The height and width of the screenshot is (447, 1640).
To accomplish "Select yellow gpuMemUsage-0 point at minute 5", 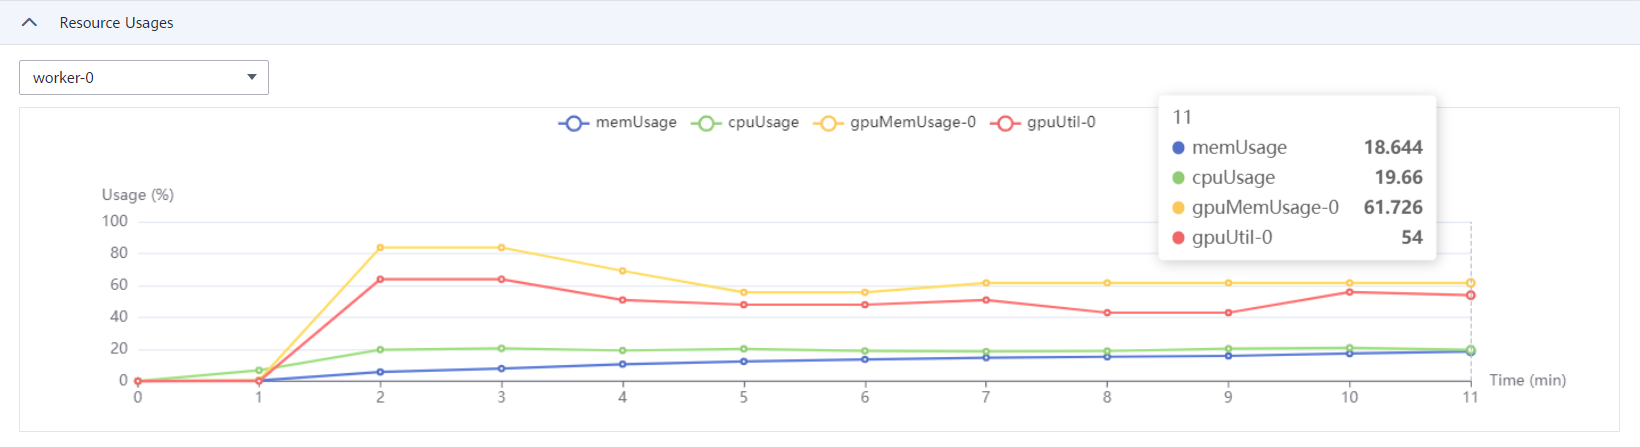I will point(743,293).
